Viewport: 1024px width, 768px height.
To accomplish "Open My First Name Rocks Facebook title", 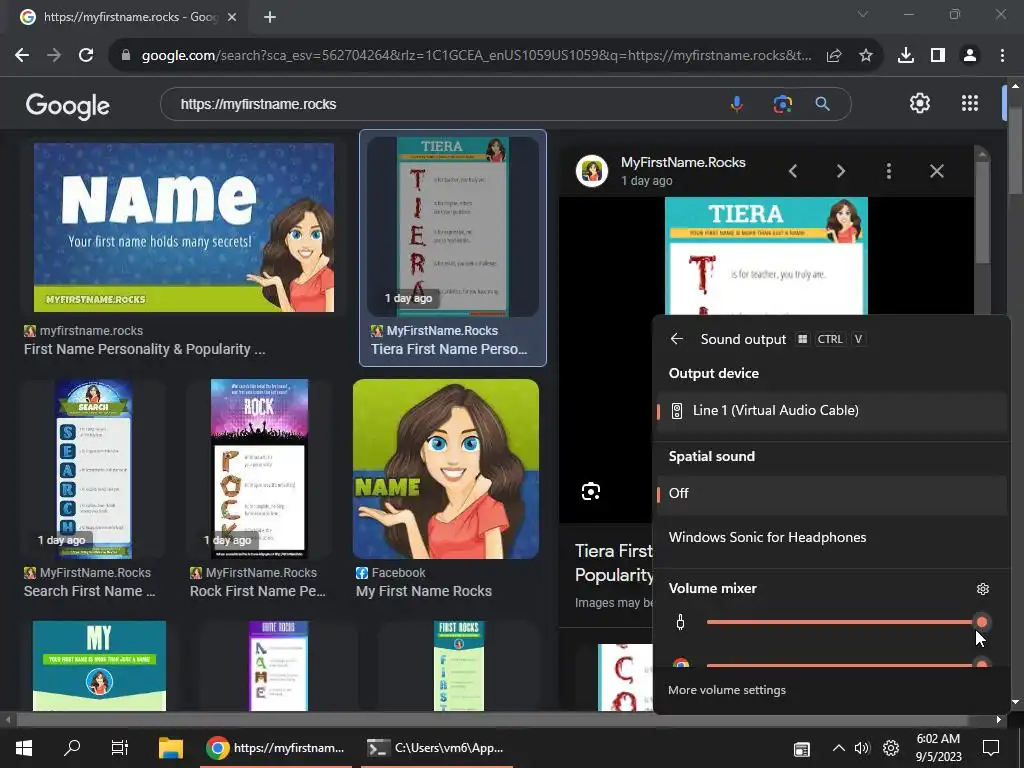I will point(424,592).
